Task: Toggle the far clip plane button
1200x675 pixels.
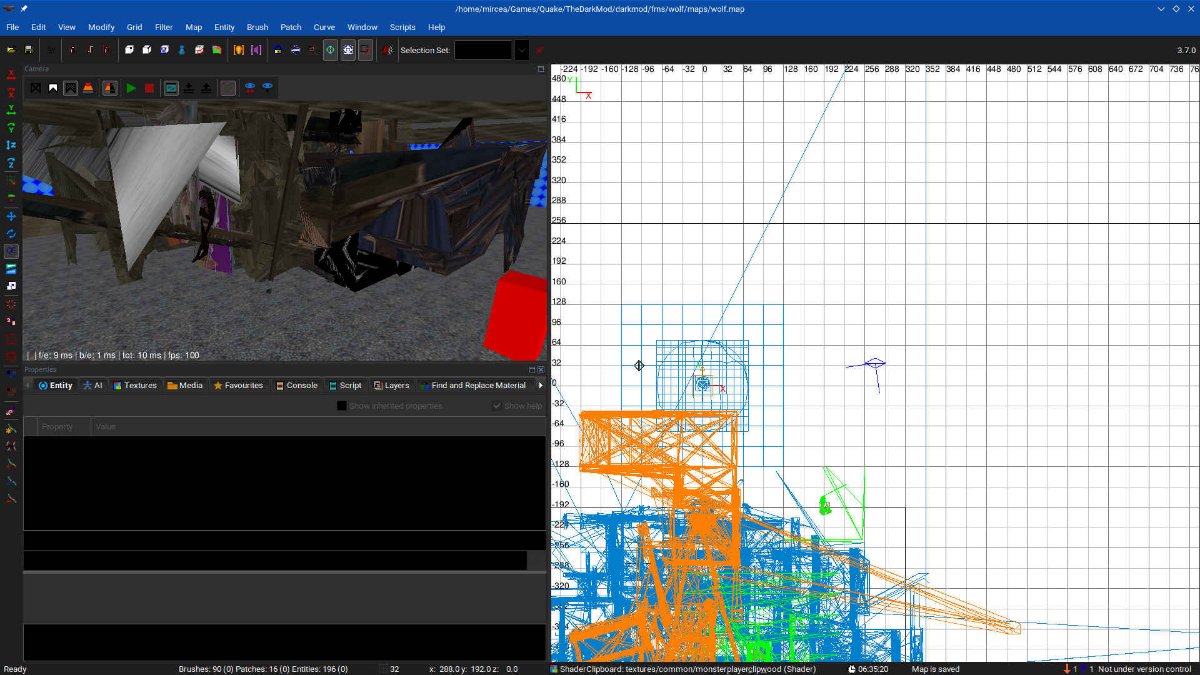Action: click(x=171, y=88)
